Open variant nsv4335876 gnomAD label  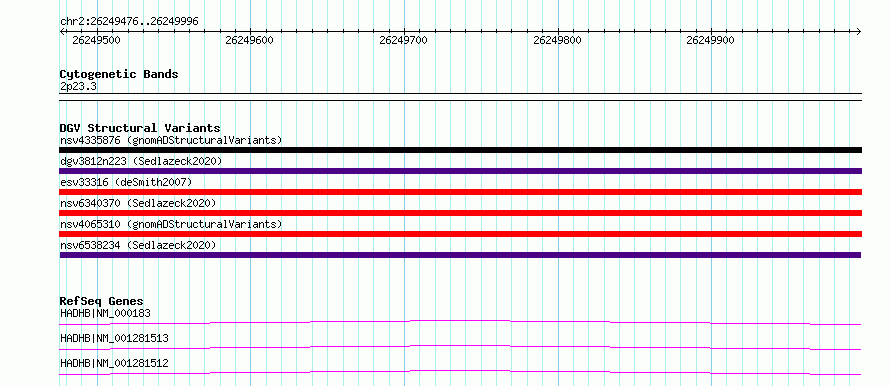(x=171, y=140)
